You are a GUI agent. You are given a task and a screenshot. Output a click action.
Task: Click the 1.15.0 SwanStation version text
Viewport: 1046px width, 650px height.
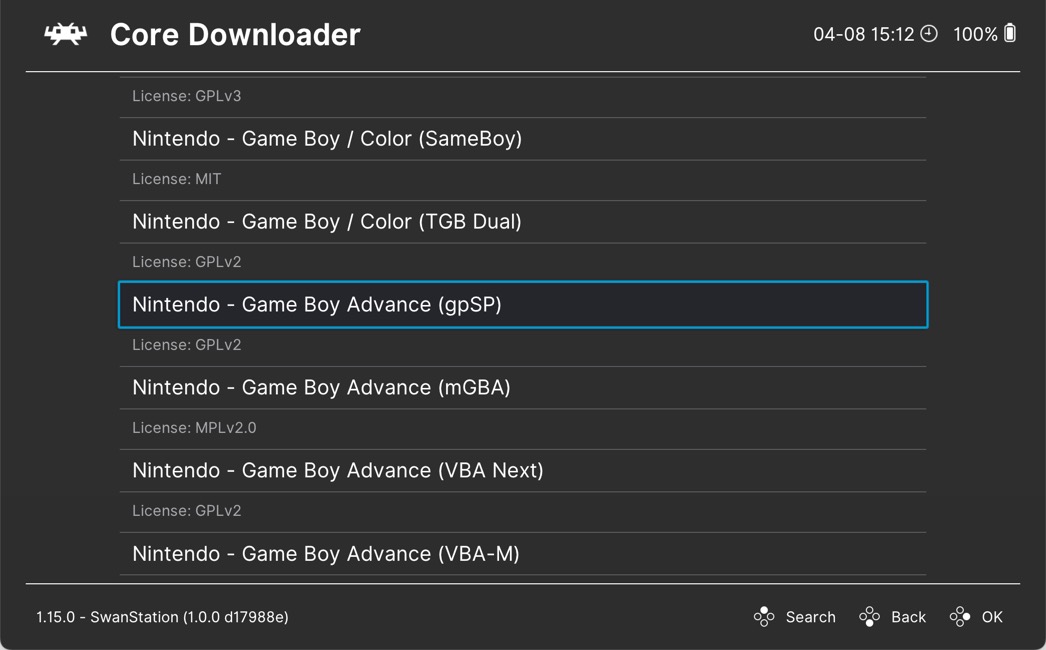coord(162,617)
